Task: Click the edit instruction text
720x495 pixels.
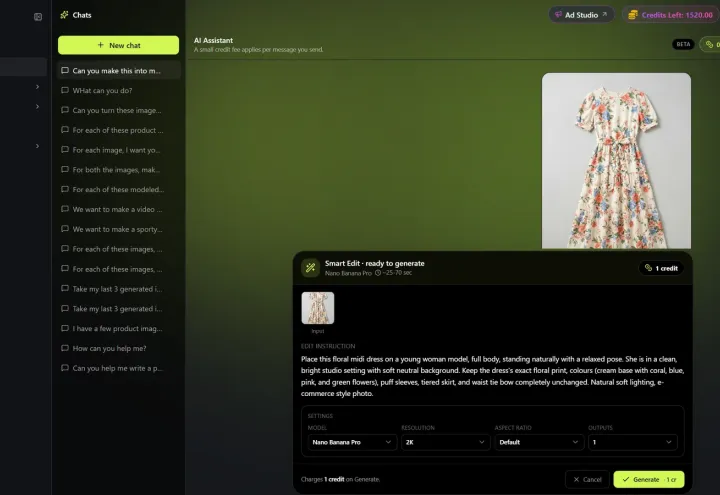Action: point(492,376)
